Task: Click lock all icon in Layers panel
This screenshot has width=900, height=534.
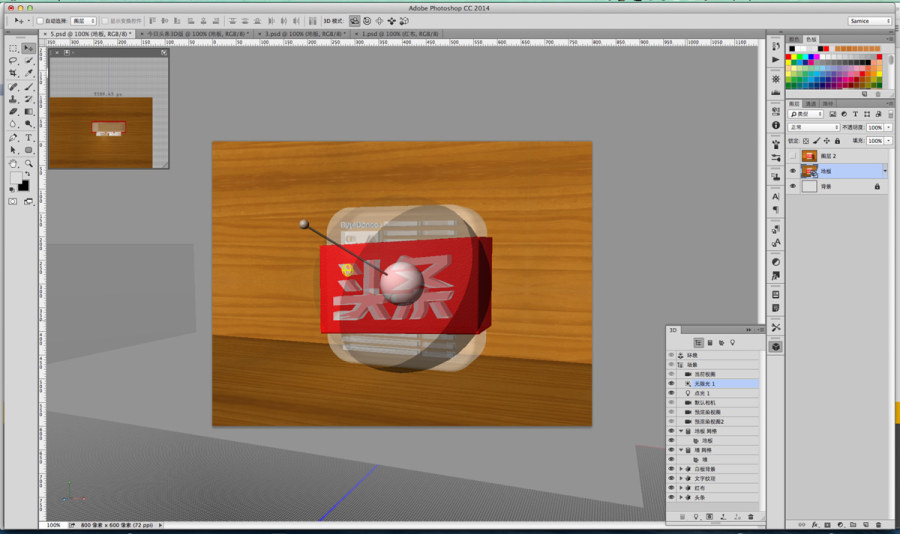Action: click(837, 141)
